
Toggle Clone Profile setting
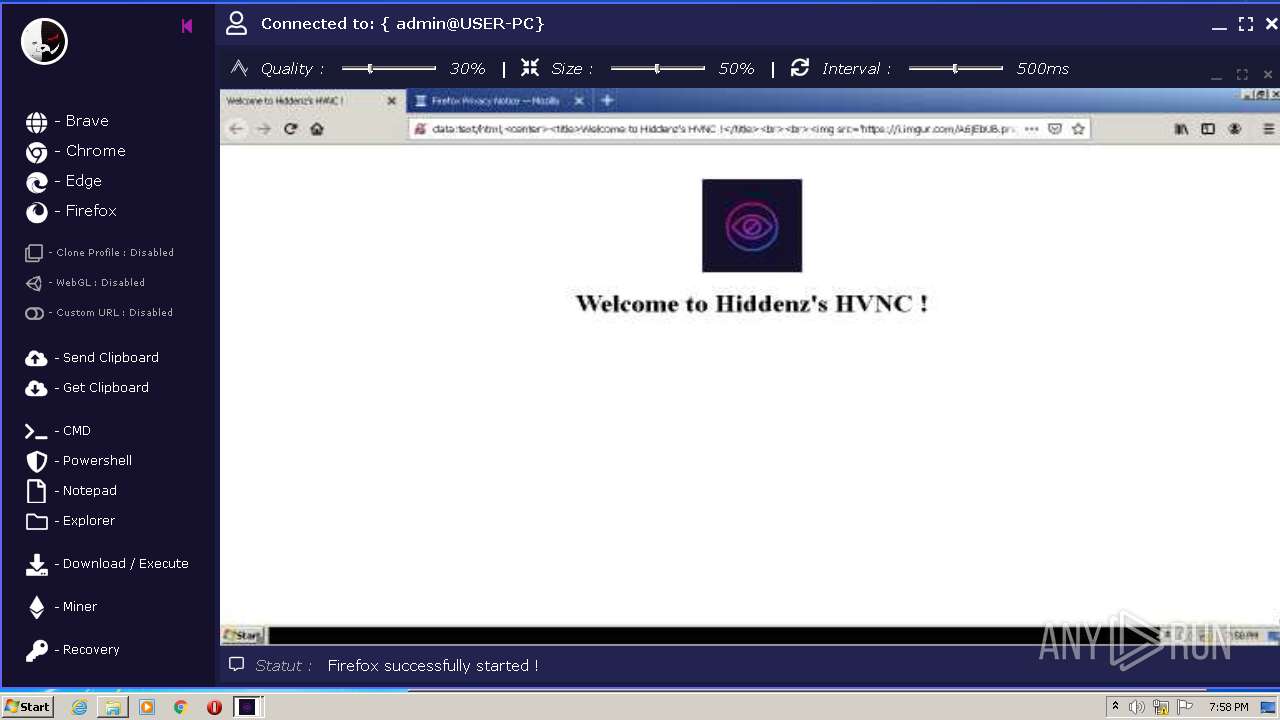(100, 253)
